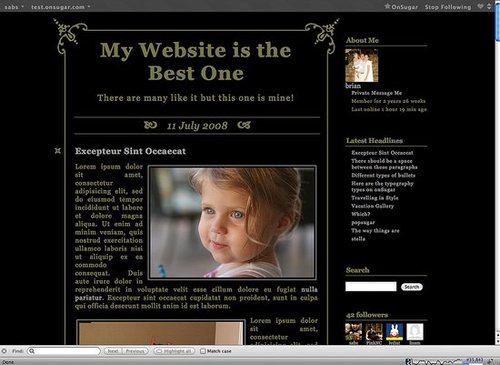Open the OnSugar menu item

click(x=404, y=7)
